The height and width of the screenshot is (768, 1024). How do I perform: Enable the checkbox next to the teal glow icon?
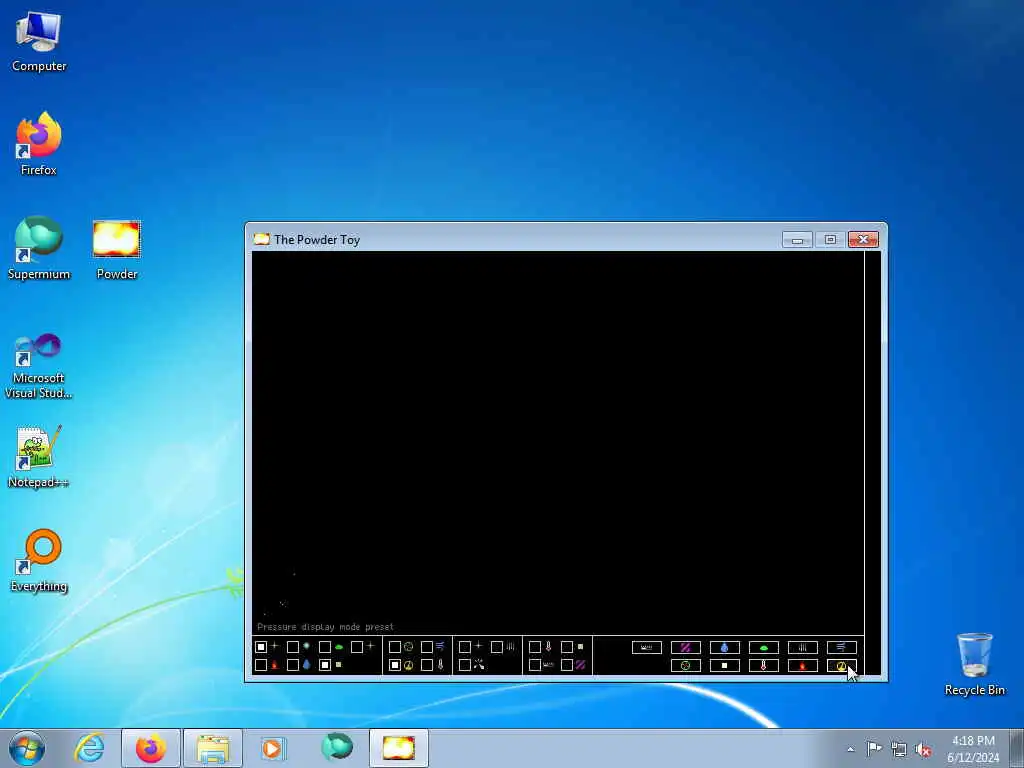point(293,647)
